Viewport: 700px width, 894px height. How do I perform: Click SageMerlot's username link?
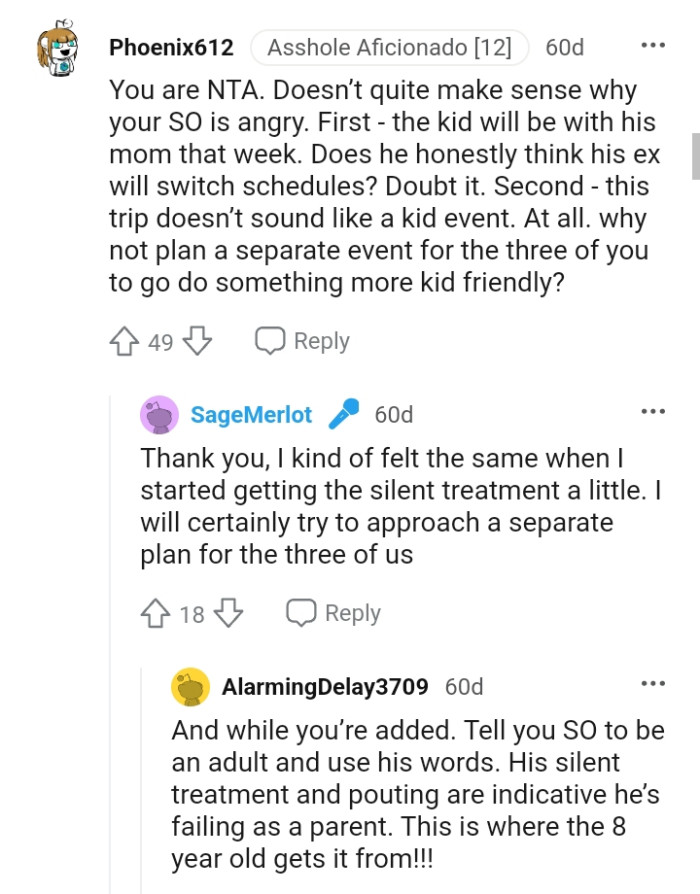coord(250,414)
